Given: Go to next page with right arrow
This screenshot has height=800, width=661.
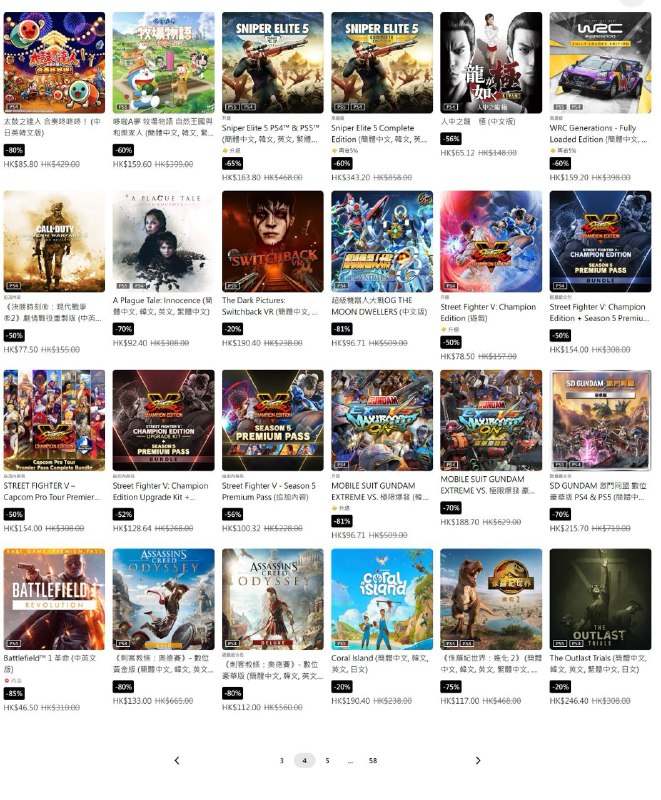Looking at the screenshot, I should pos(478,760).
